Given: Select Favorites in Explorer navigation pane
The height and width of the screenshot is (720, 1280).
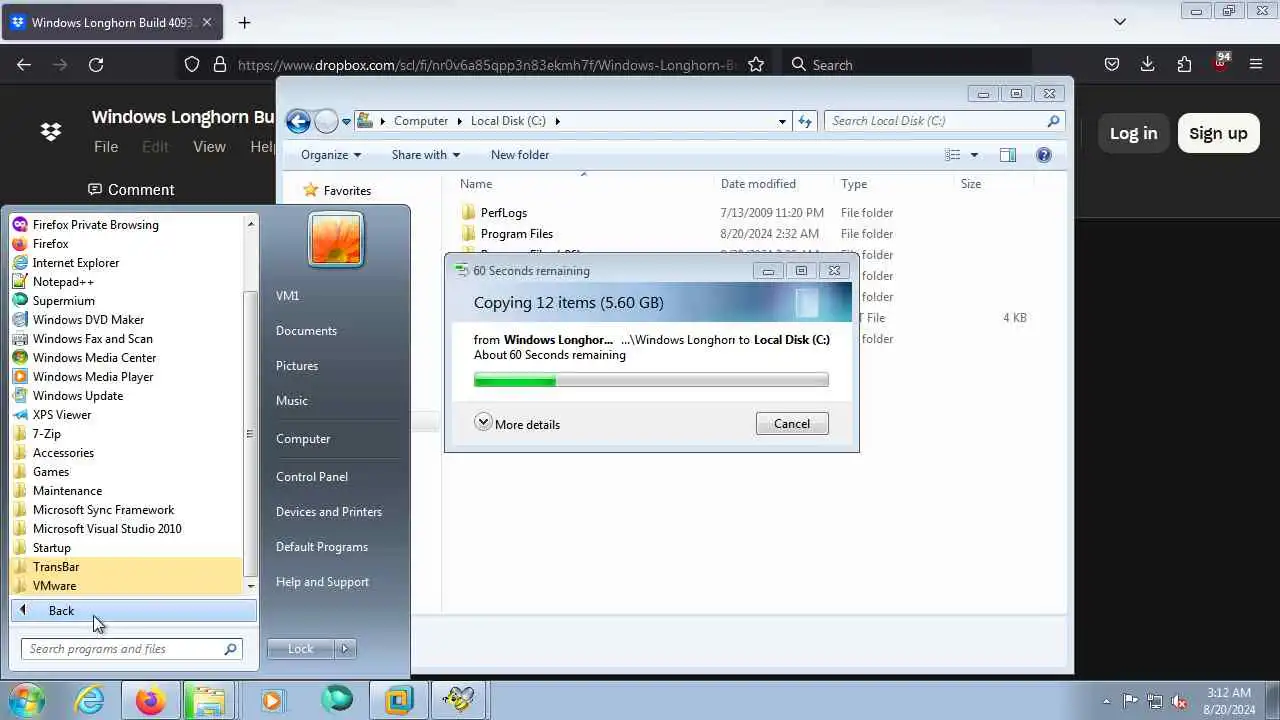Looking at the screenshot, I should pyautogui.click(x=347, y=191).
